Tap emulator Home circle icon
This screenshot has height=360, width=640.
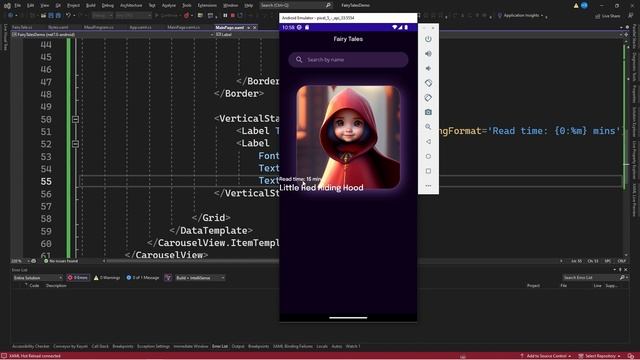(x=428, y=156)
